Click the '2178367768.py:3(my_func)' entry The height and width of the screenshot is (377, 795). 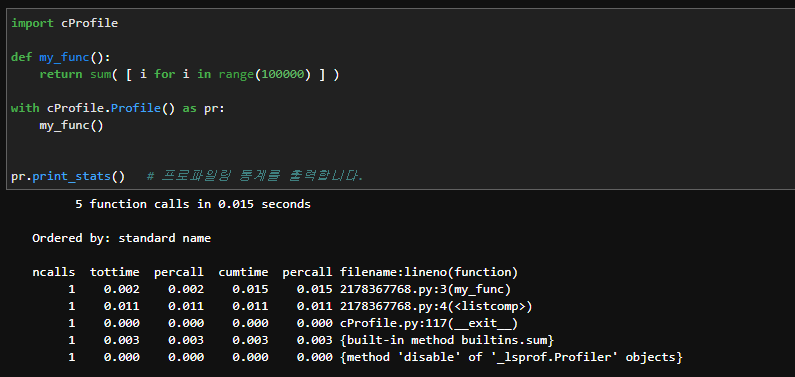coord(425,289)
